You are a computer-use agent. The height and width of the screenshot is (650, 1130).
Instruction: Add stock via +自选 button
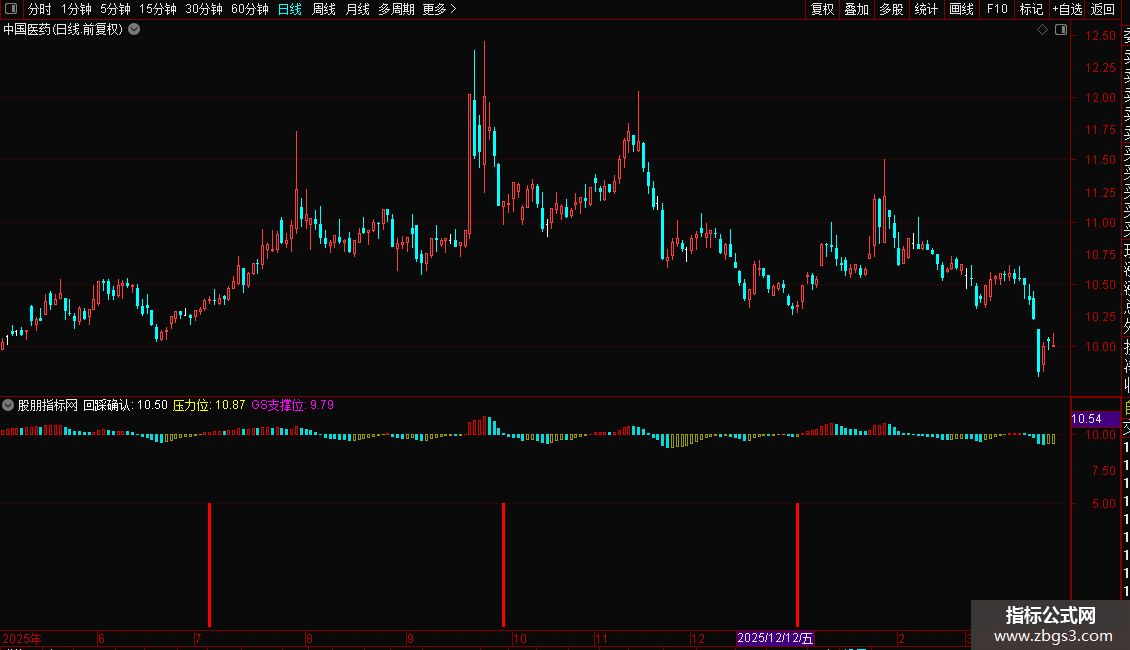coord(1067,9)
